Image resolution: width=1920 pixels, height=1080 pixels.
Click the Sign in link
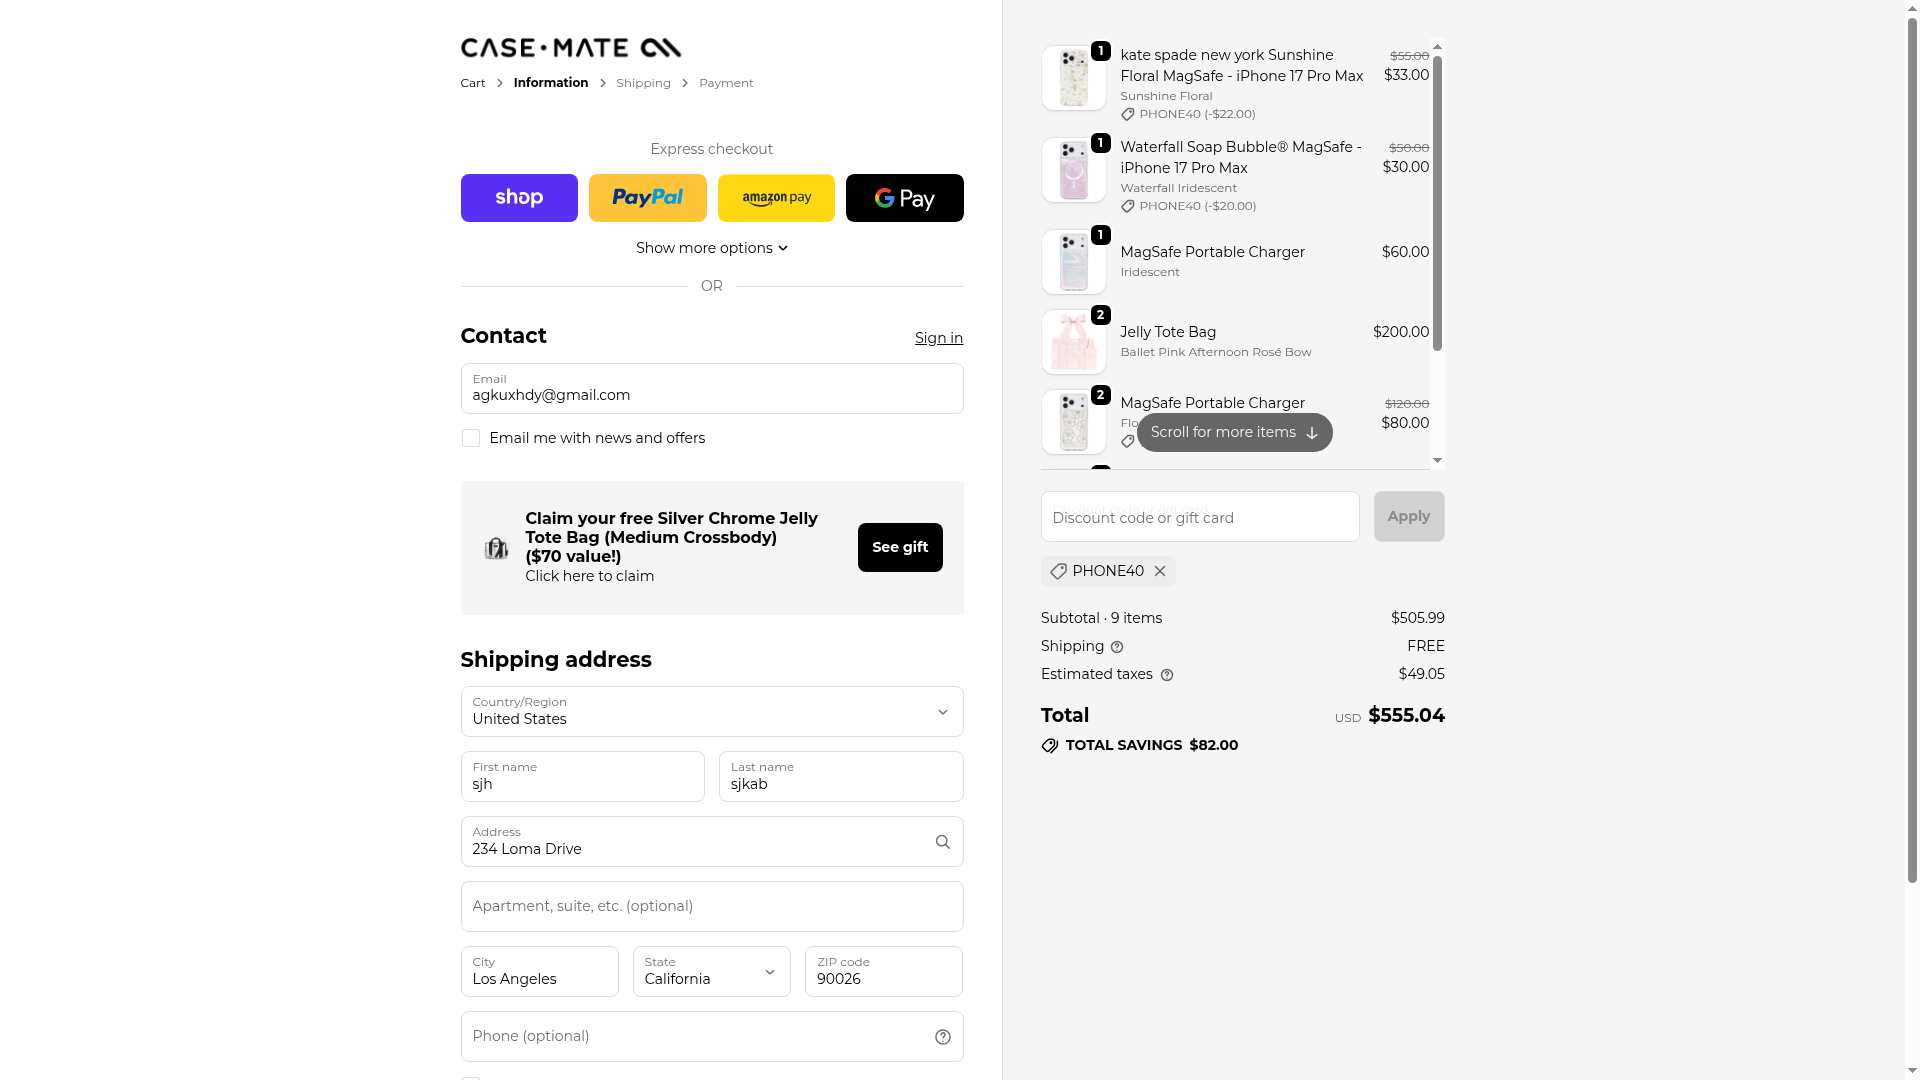(938, 338)
